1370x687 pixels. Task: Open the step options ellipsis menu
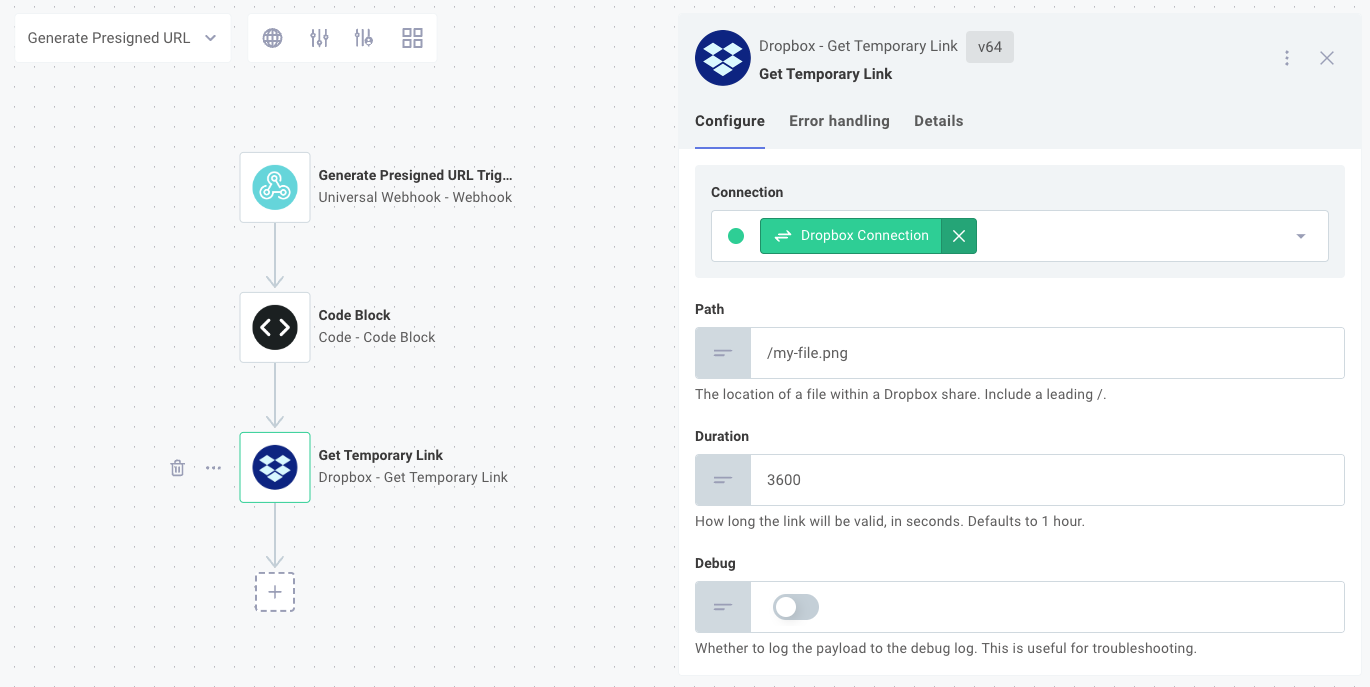coord(1287,57)
